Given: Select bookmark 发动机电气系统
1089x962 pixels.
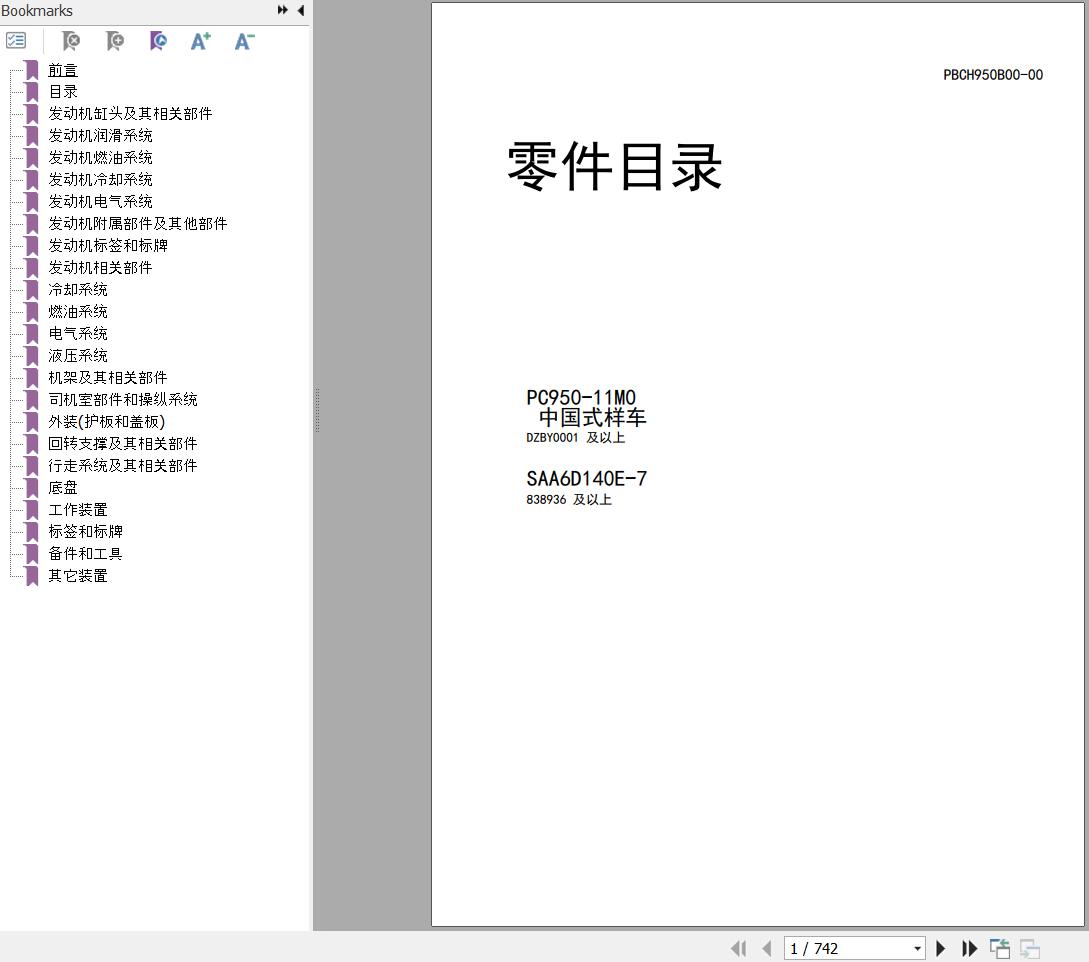Looking at the screenshot, I should (x=100, y=201).
